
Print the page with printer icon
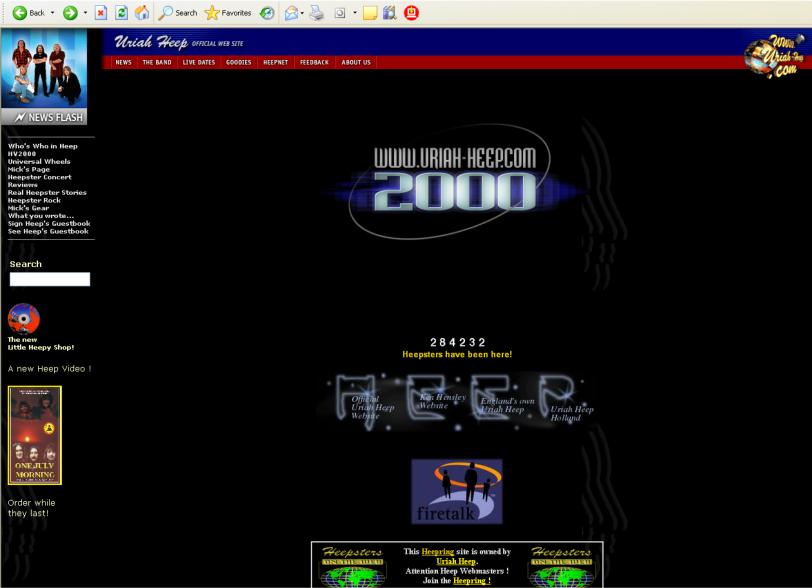(316, 12)
